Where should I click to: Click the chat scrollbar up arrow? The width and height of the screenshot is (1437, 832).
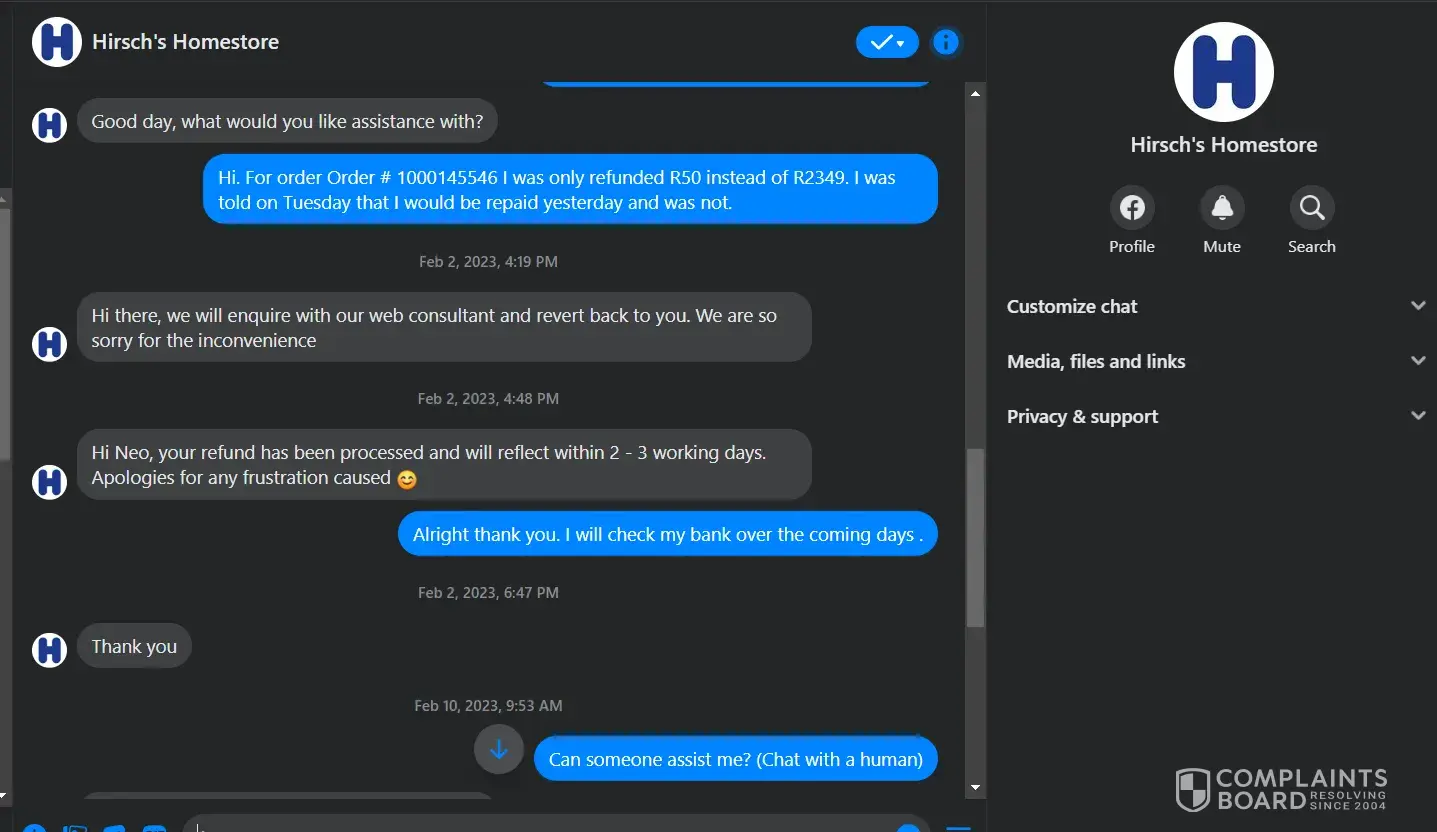(976, 93)
